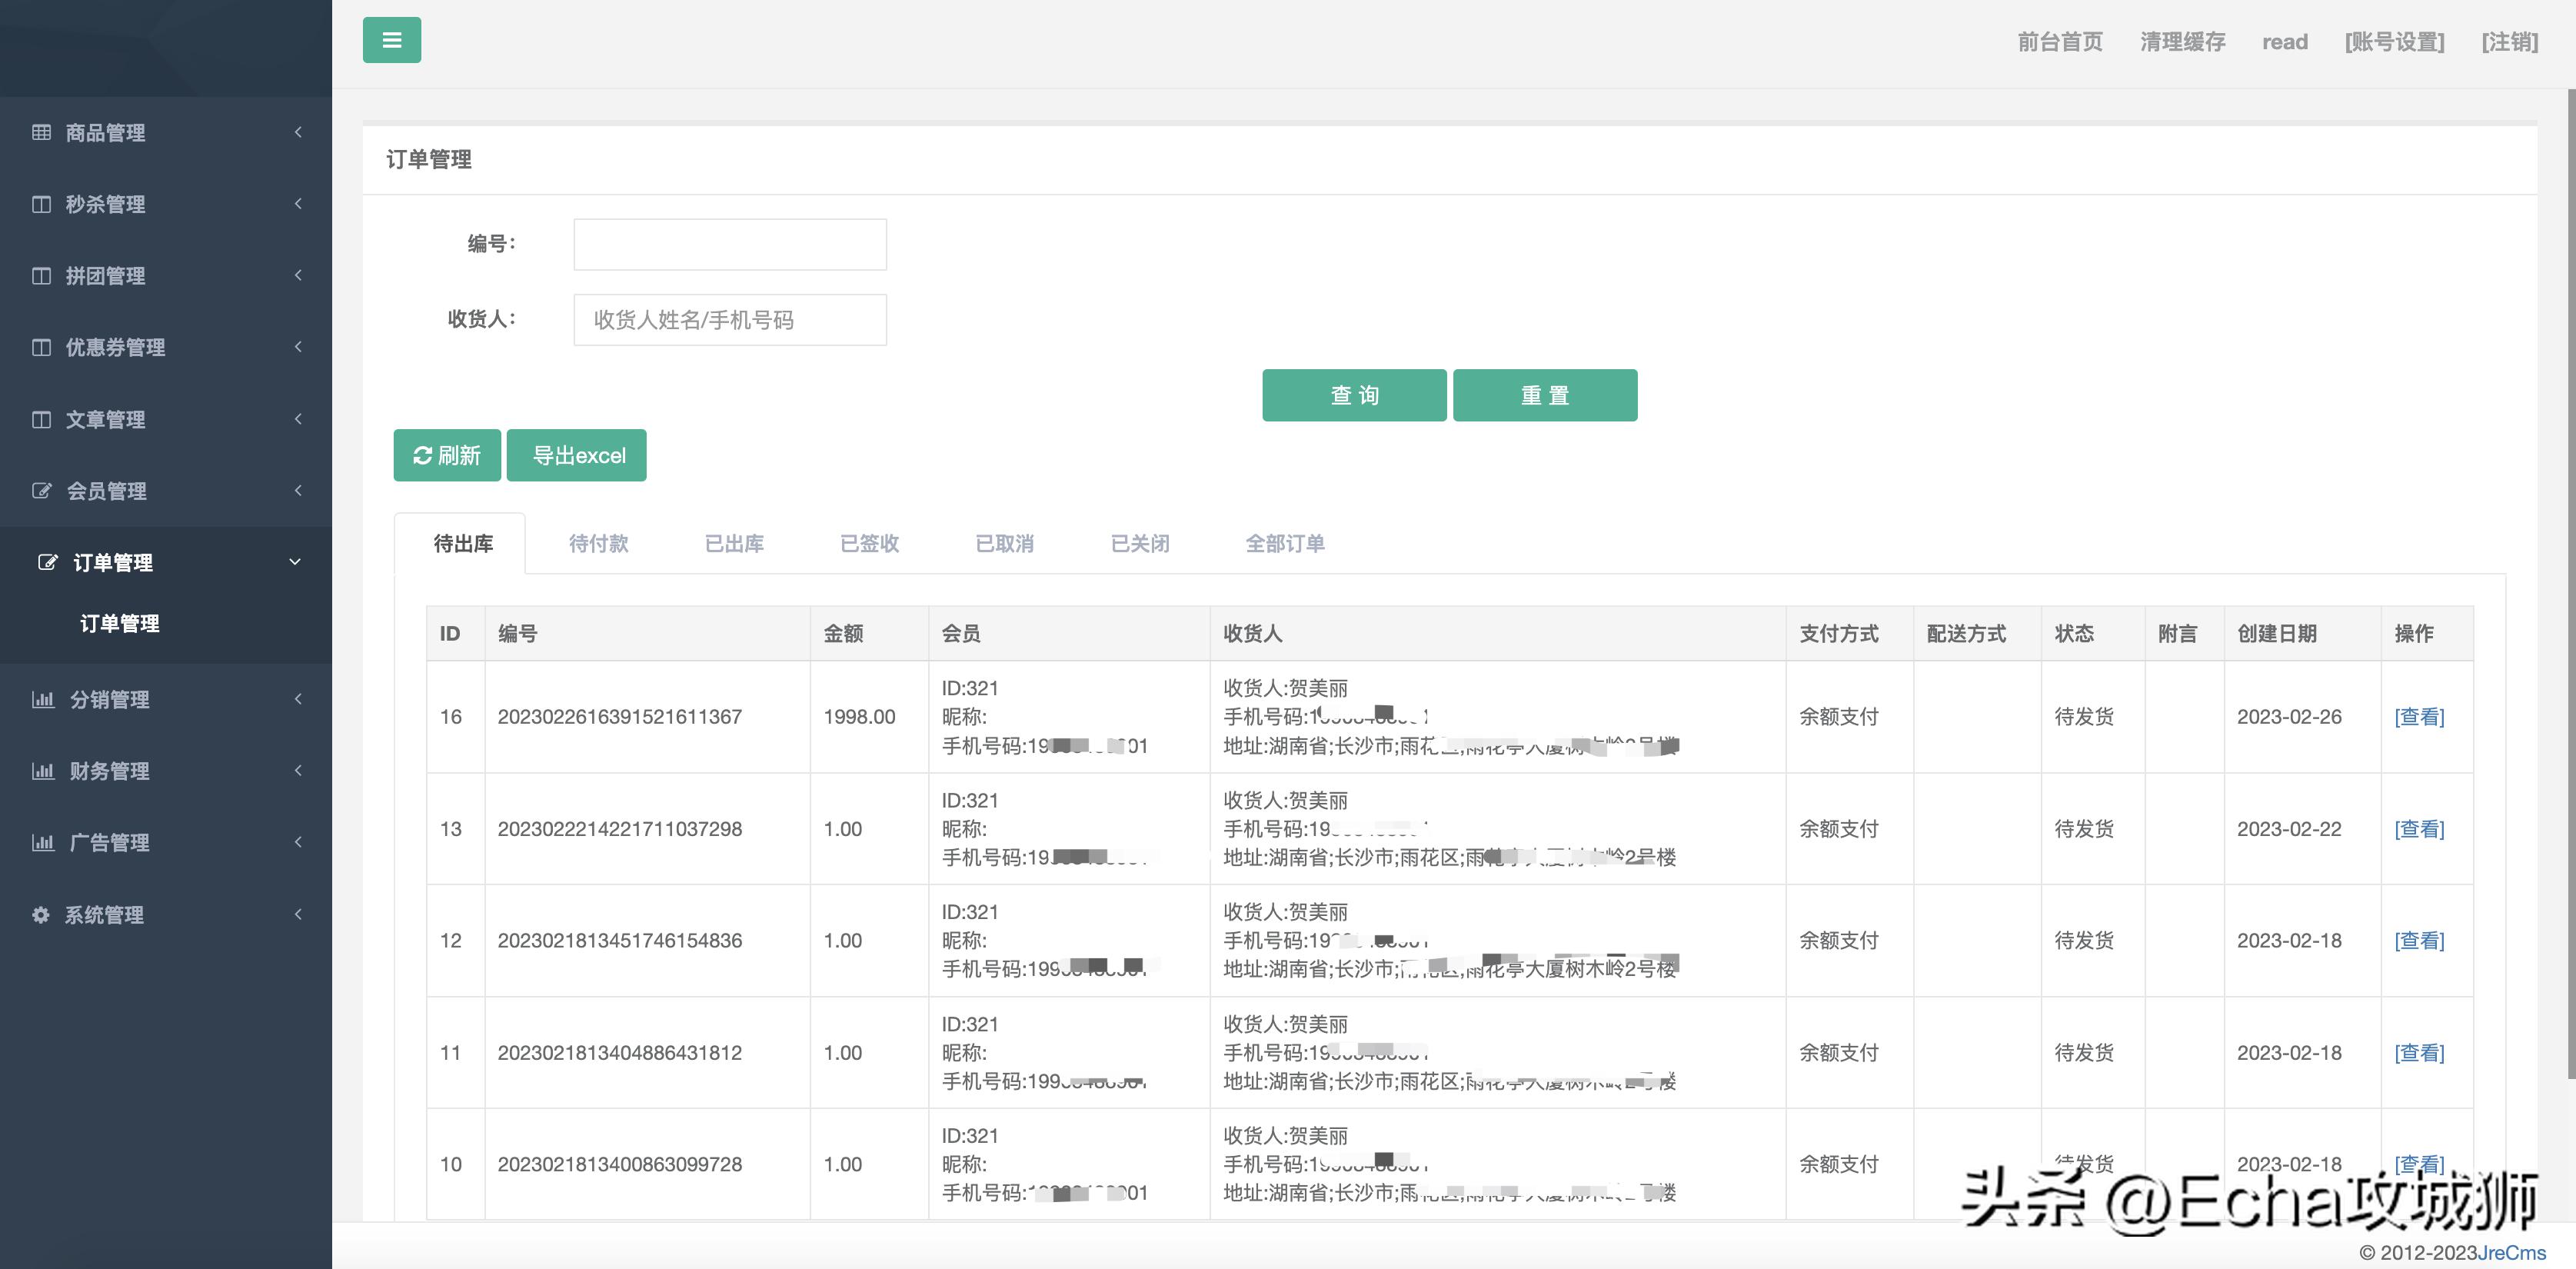Expand the 广告管理 menu chevron

(x=297, y=842)
